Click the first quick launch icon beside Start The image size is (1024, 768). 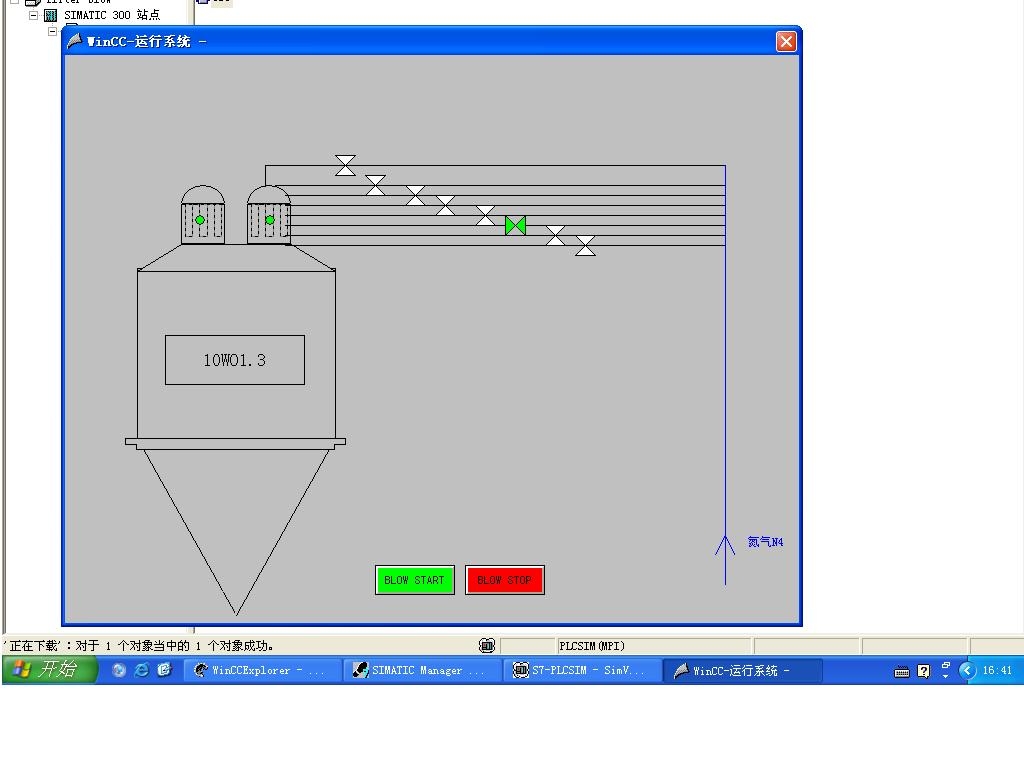119,670
